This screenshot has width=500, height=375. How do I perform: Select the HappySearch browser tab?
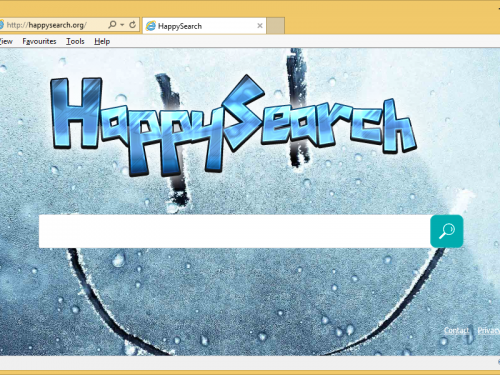204,26
